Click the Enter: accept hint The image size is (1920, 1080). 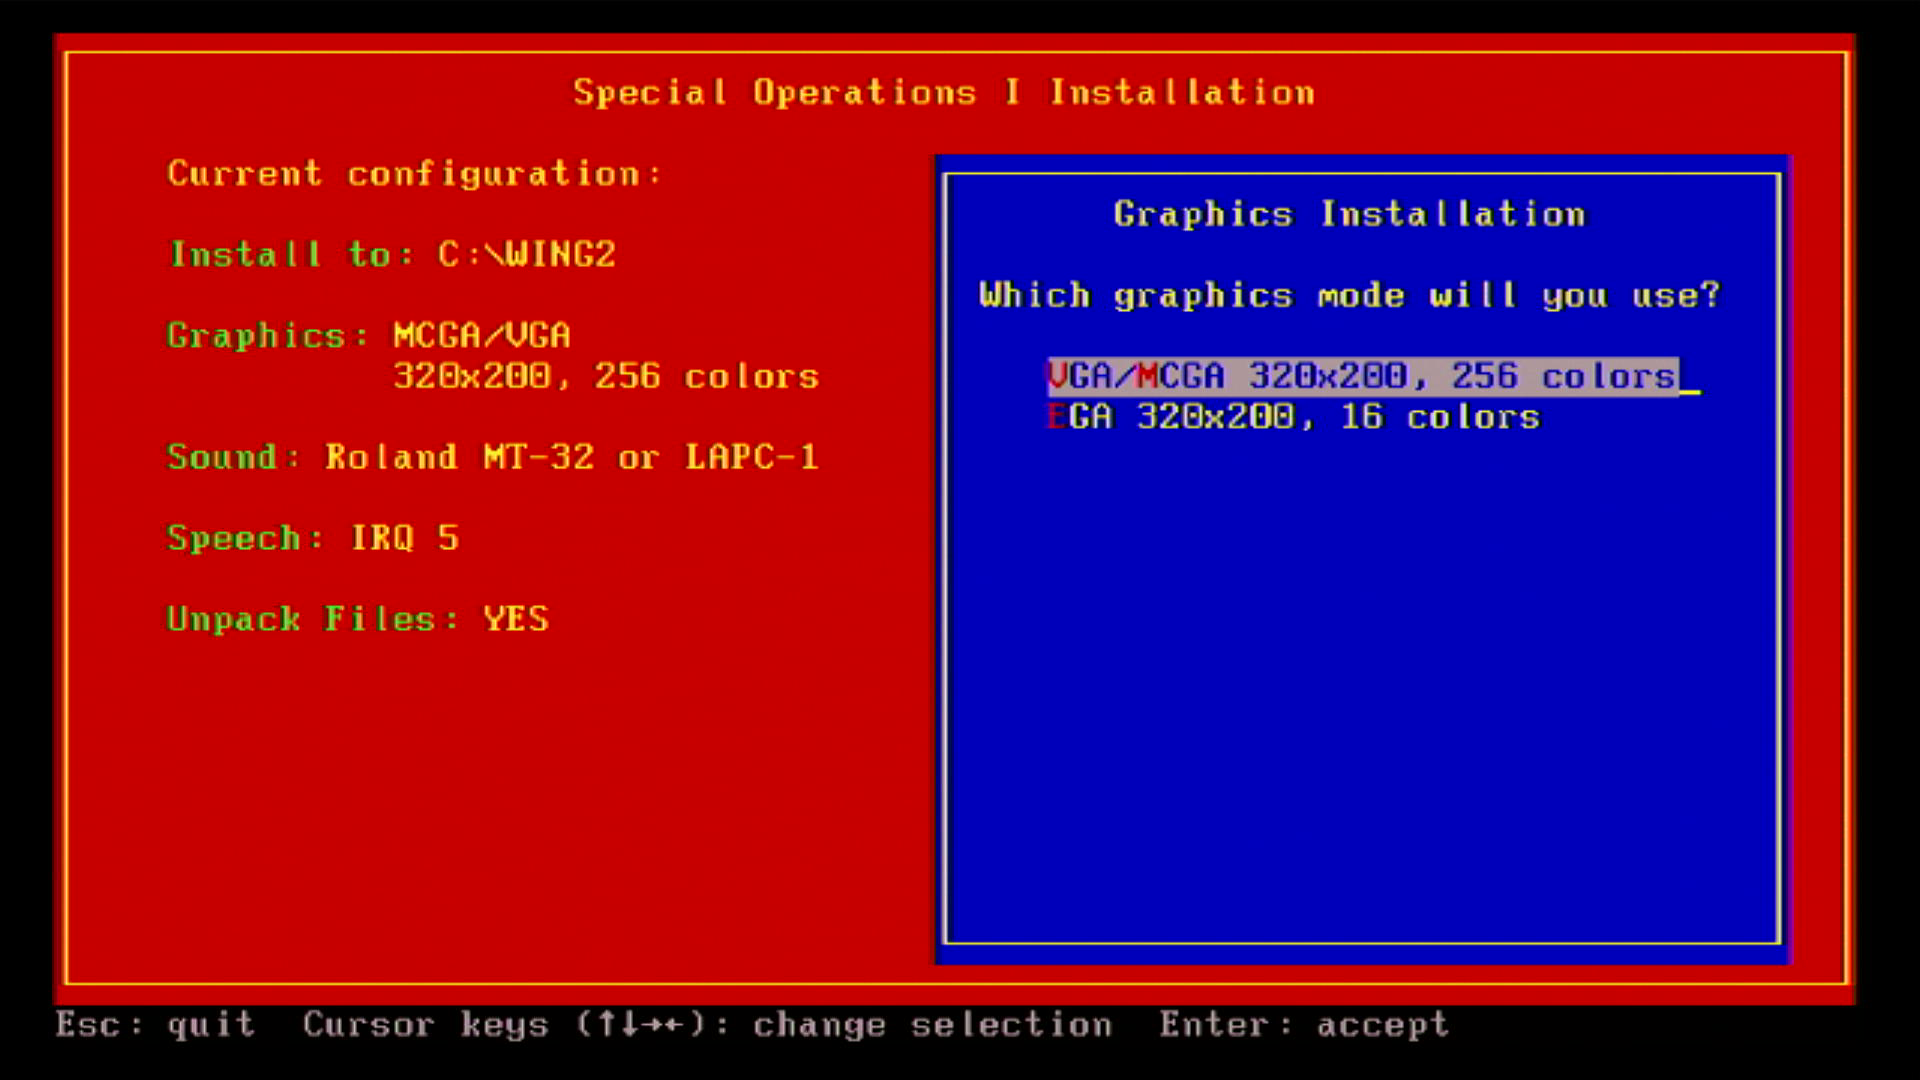click(x=1303, y=1025)
